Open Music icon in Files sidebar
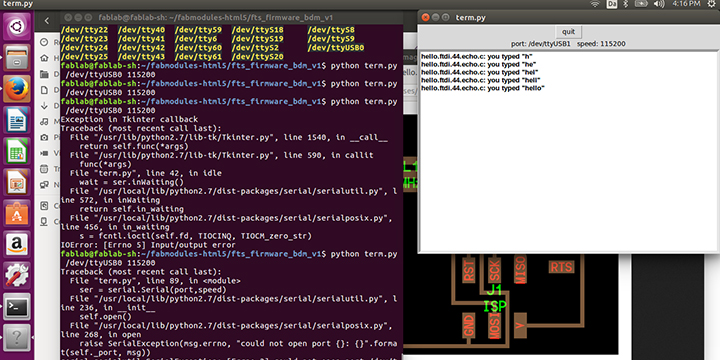This screenshot has height=360, width=720. 44,122
